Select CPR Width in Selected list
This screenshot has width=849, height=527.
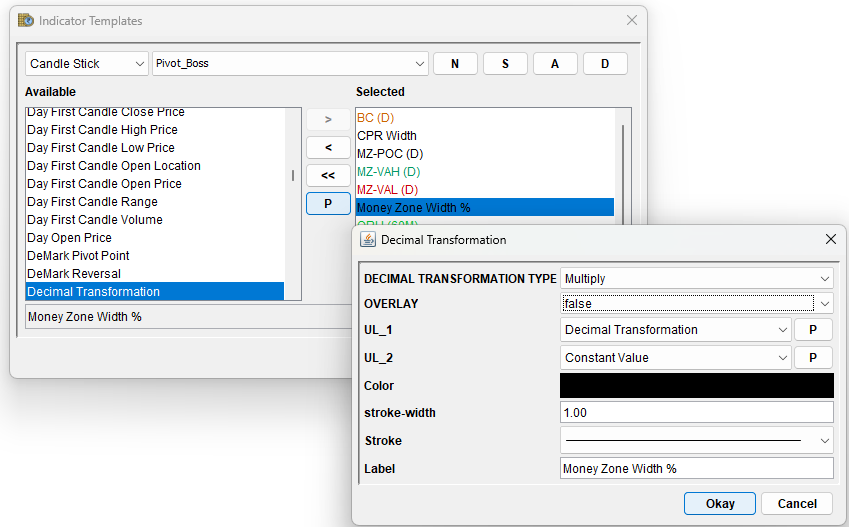[387, 136]
